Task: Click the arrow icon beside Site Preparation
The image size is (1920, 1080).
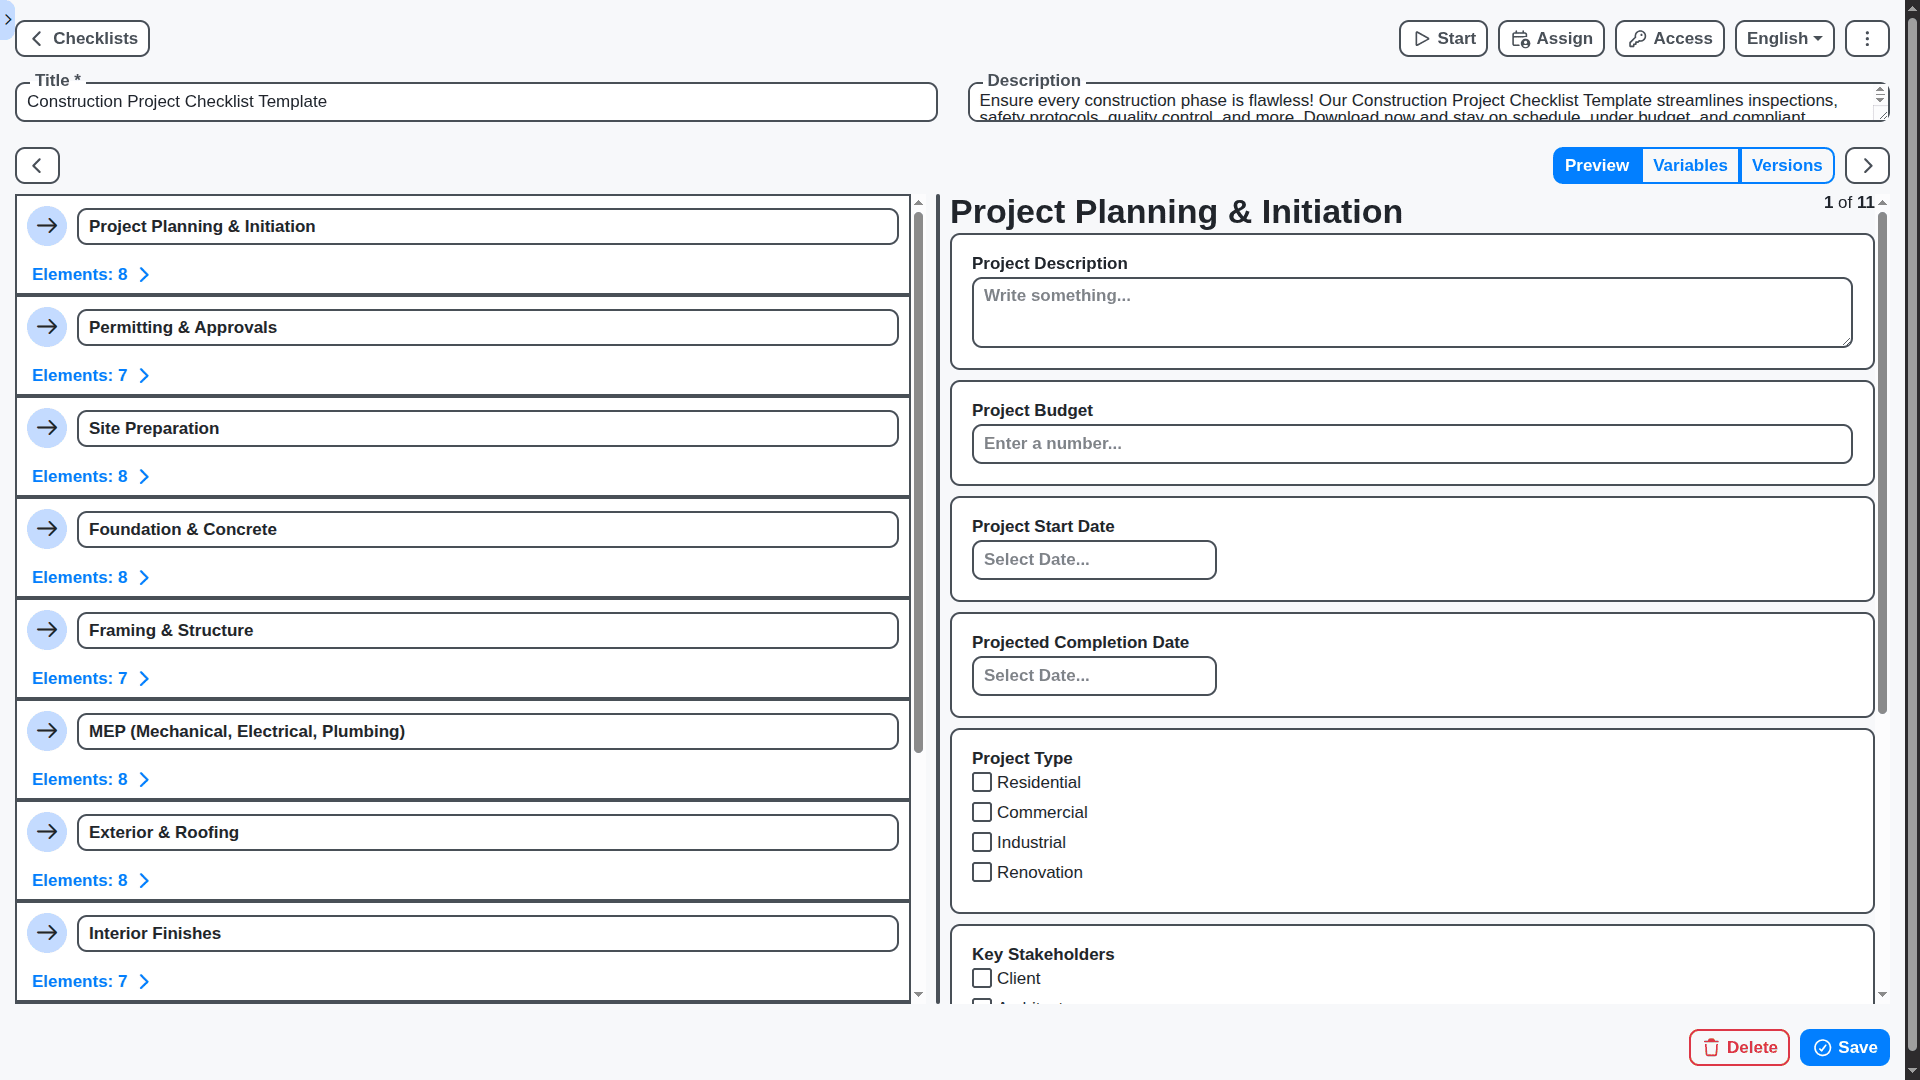Action: click(47, 428)
